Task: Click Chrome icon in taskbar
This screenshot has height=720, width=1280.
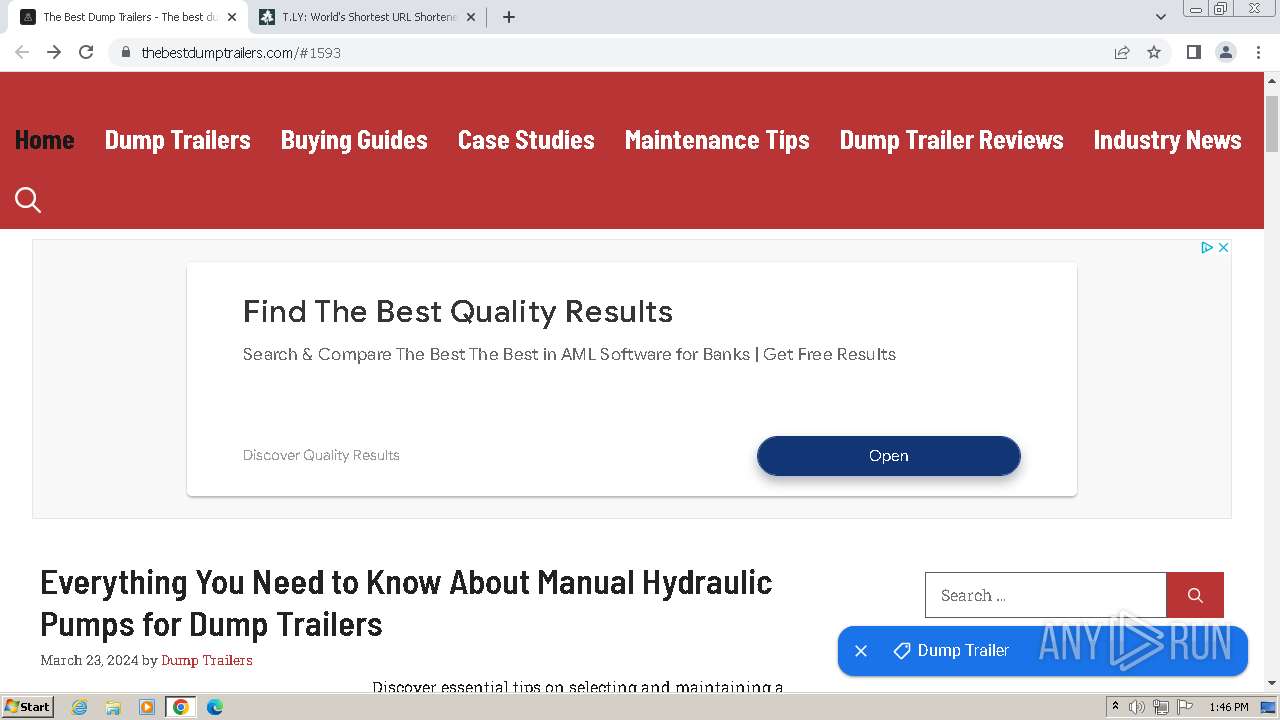Action: tap(181, 707)
